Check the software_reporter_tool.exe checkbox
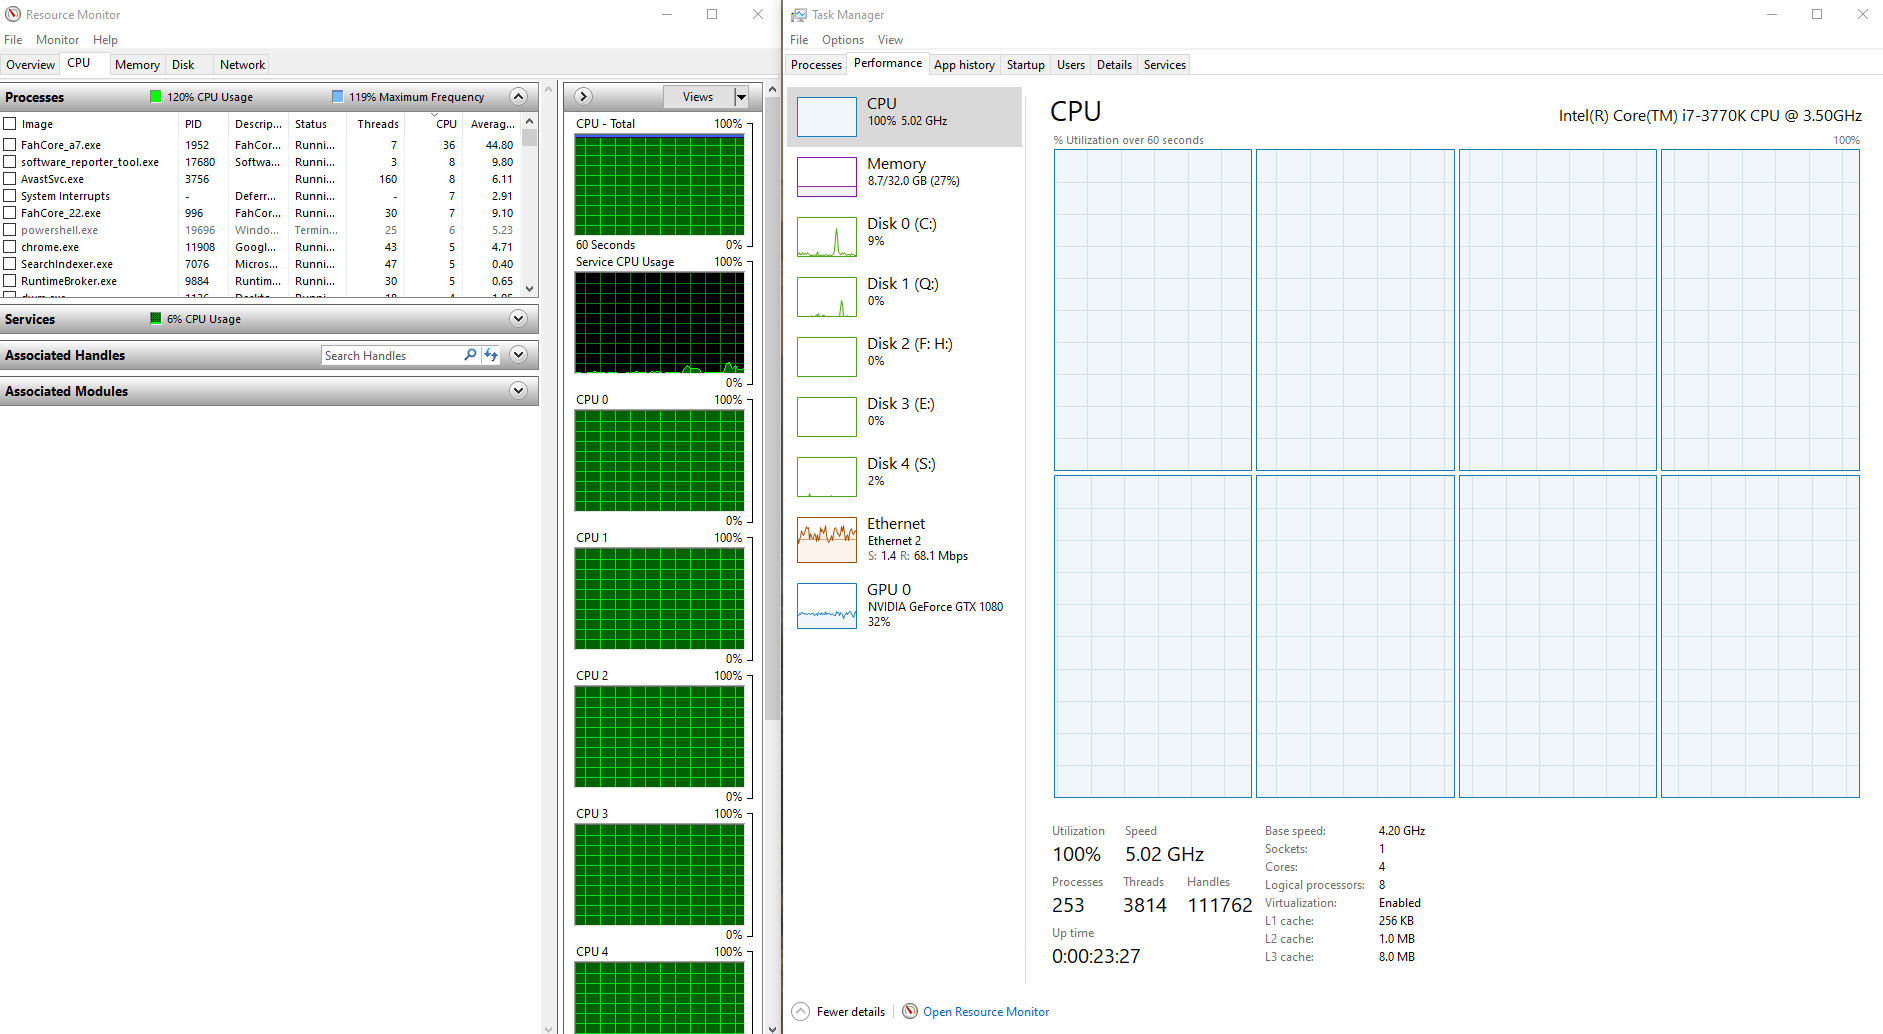The height and width of the screenshot is (1034, 1883). (x=10, y=162)
